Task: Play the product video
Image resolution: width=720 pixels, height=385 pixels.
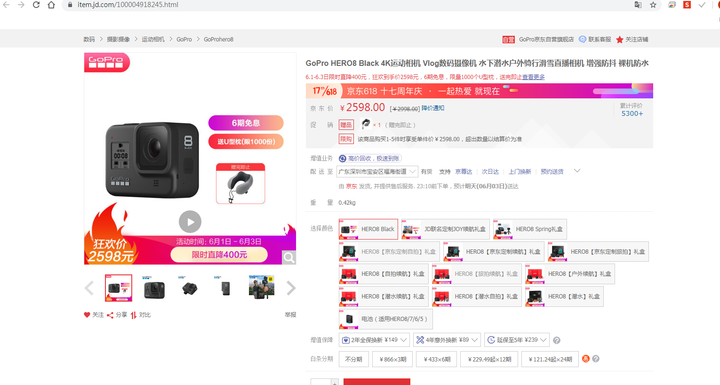Action: click(190, 222)
